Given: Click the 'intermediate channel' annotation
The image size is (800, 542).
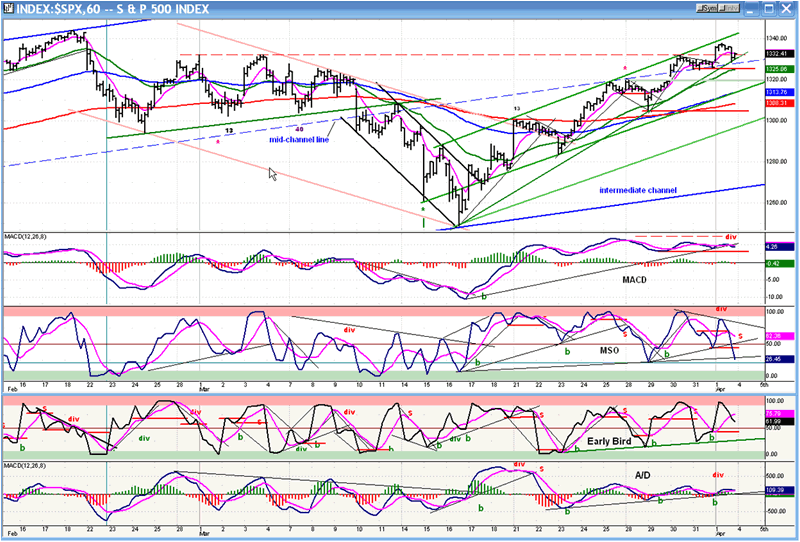Looking at the screenshot, I should (x=638, y=190).
